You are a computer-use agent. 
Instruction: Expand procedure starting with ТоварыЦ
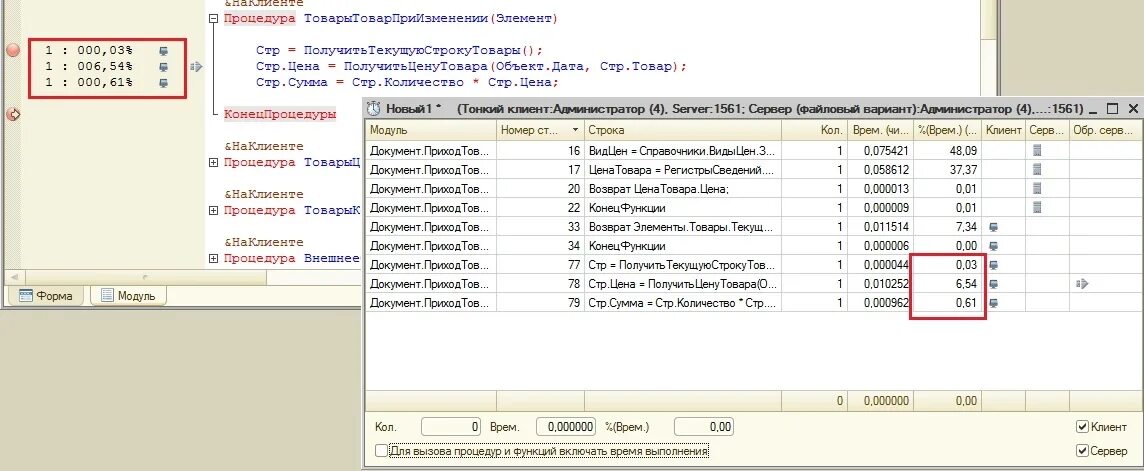213,162
